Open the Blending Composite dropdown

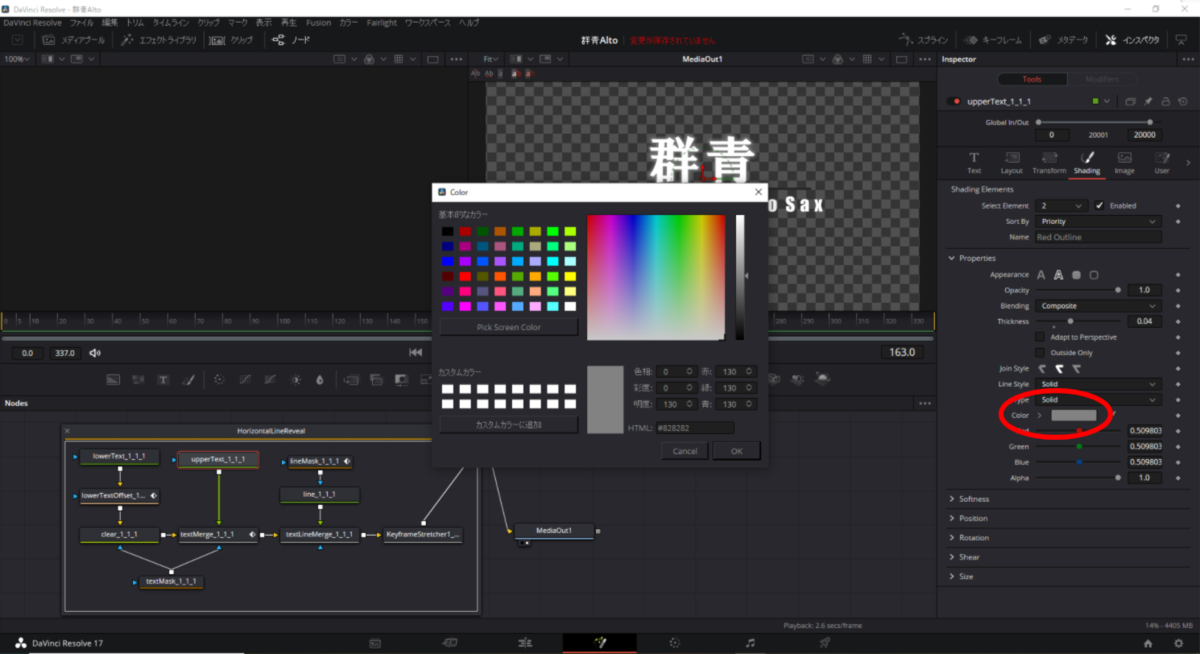[x=1098, y=306]
